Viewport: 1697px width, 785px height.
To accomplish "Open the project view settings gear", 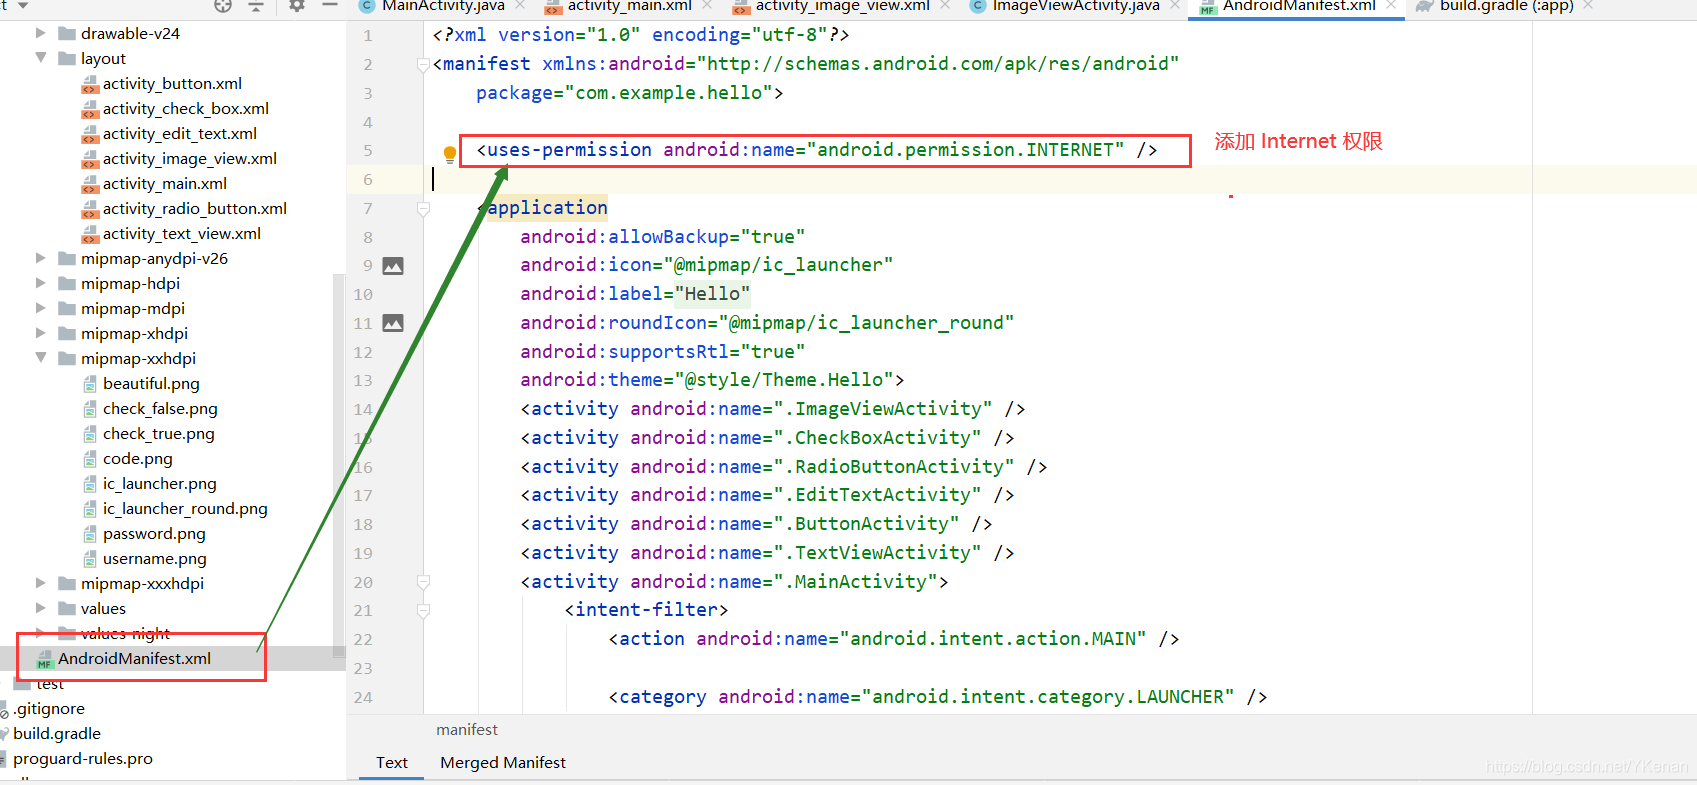I will (297, 5).
